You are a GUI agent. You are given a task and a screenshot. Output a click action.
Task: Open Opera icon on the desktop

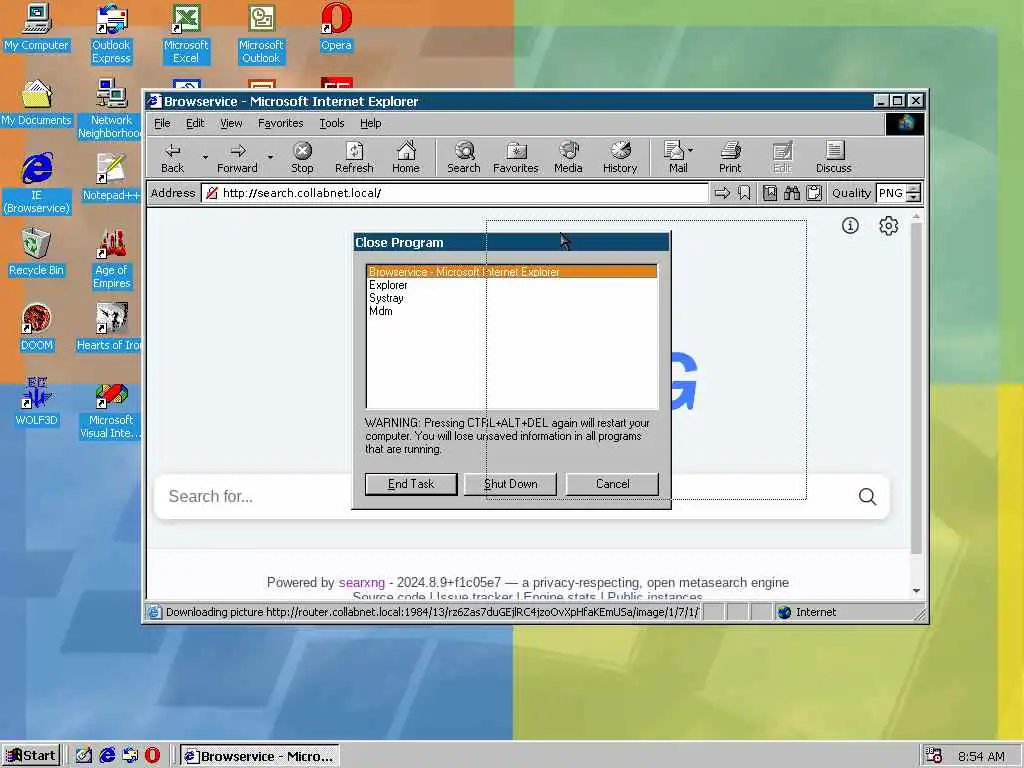click(x=336, y=27)
